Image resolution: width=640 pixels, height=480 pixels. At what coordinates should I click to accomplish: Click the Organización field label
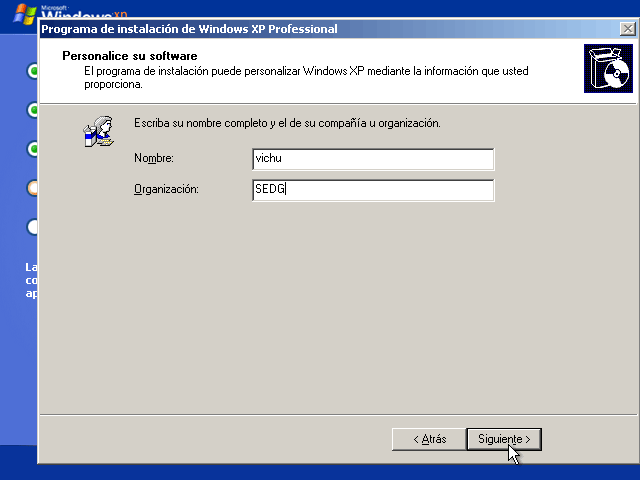click(x=166, y=190)
